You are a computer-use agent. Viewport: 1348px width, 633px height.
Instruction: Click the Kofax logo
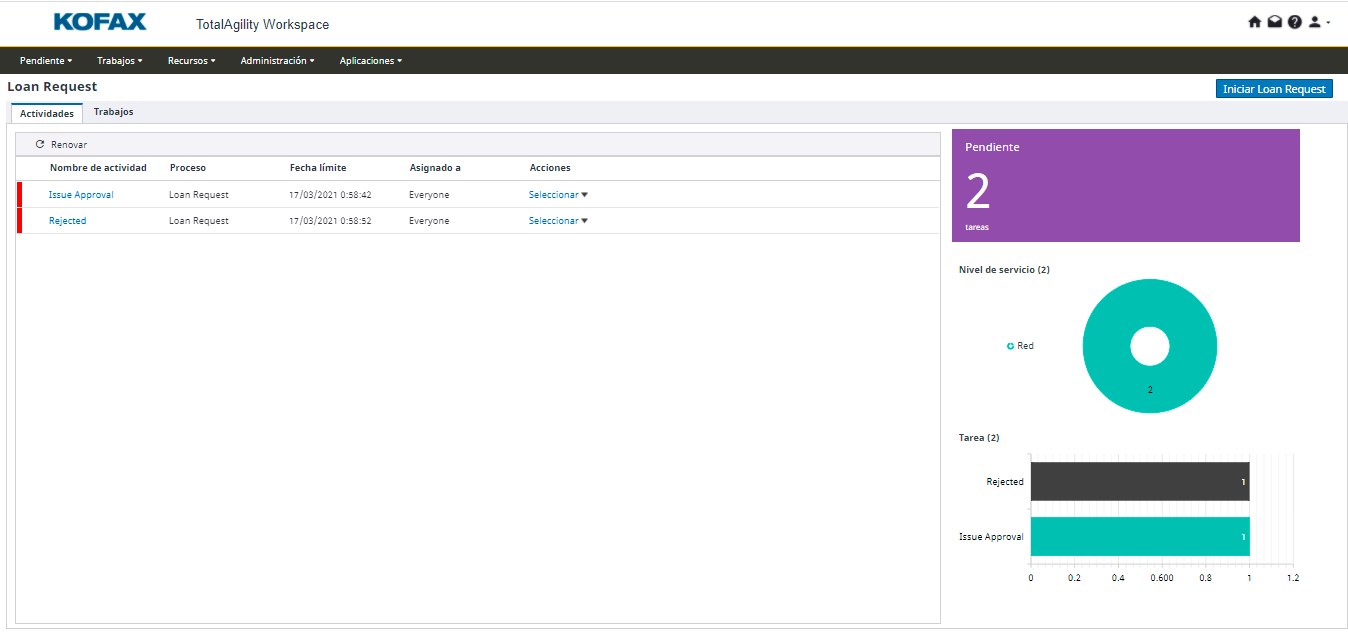click(x=100, y=22)
